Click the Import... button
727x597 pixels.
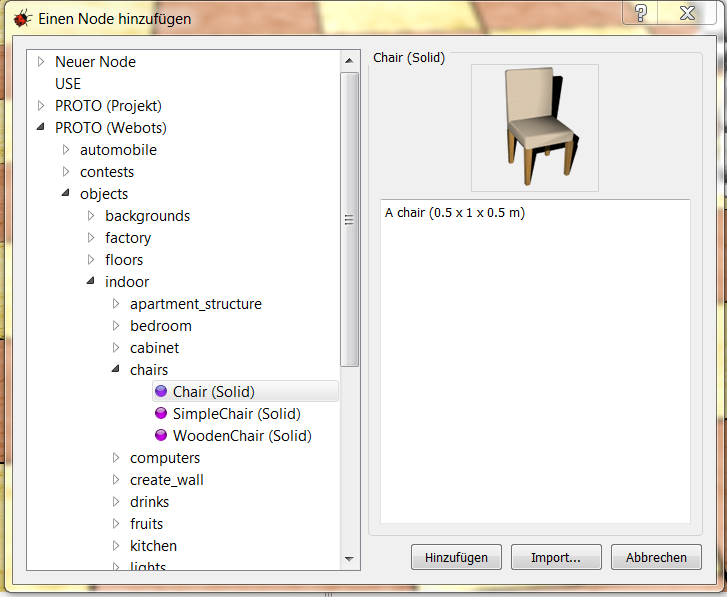click(x=556, y=557)
